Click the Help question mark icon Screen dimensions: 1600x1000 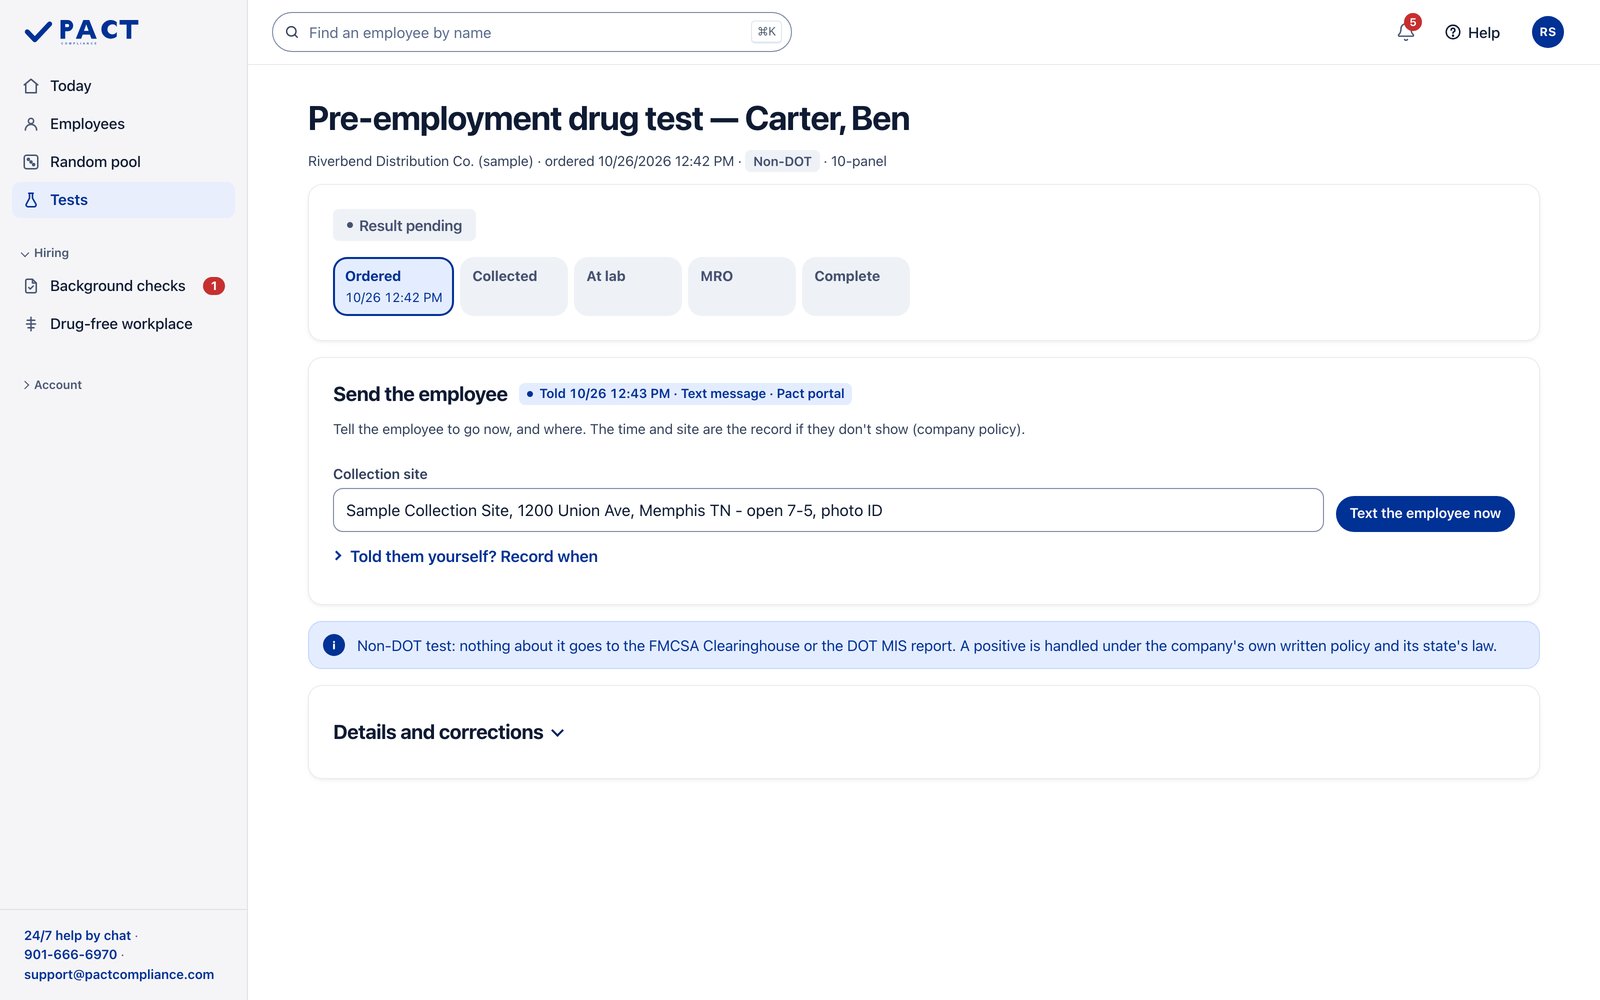pyautogui.click(x=1453, y=32)
